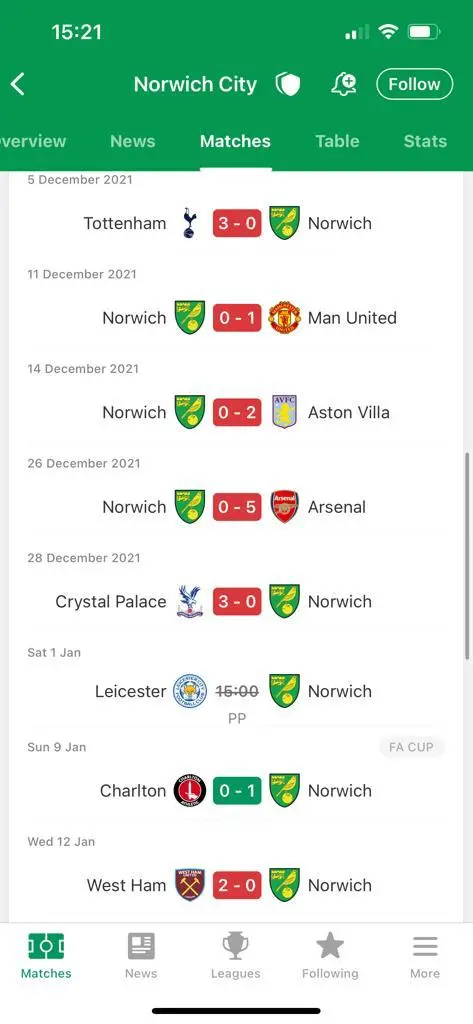Open the Arsenal crest icon

pyautogui.click(x=284, y=507)
